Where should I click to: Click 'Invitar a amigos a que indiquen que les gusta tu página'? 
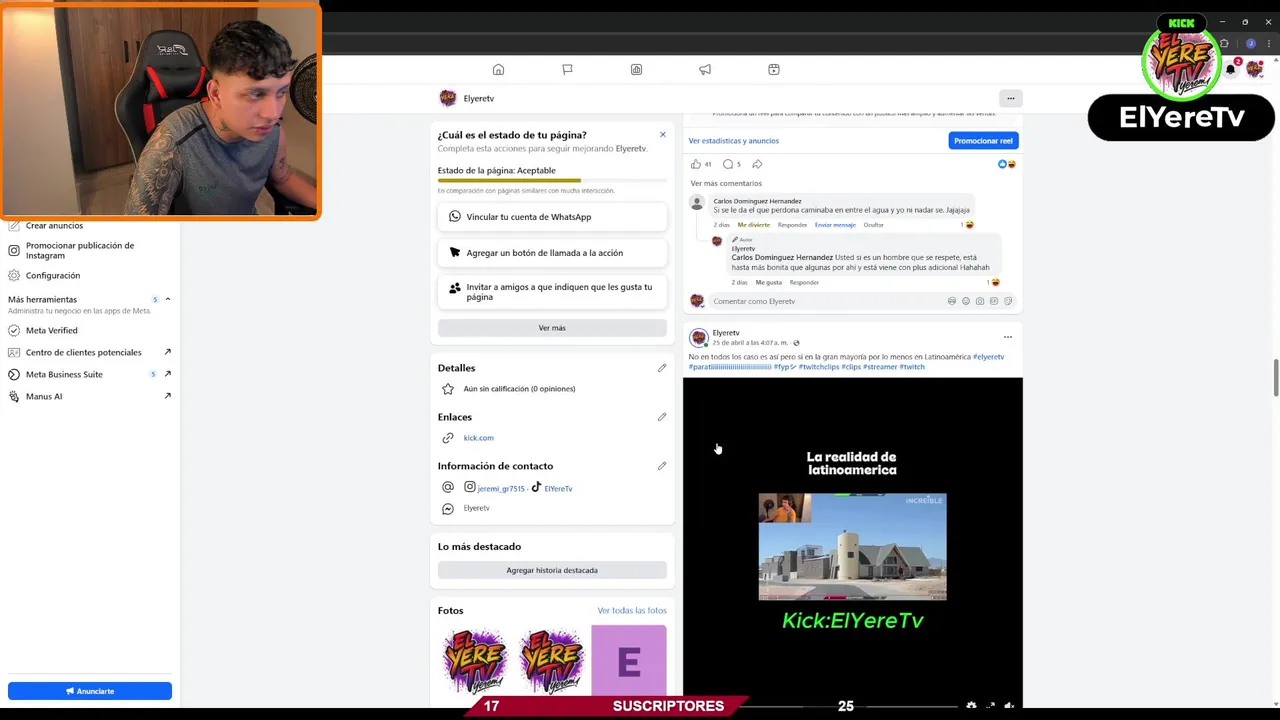pos(552,292)
